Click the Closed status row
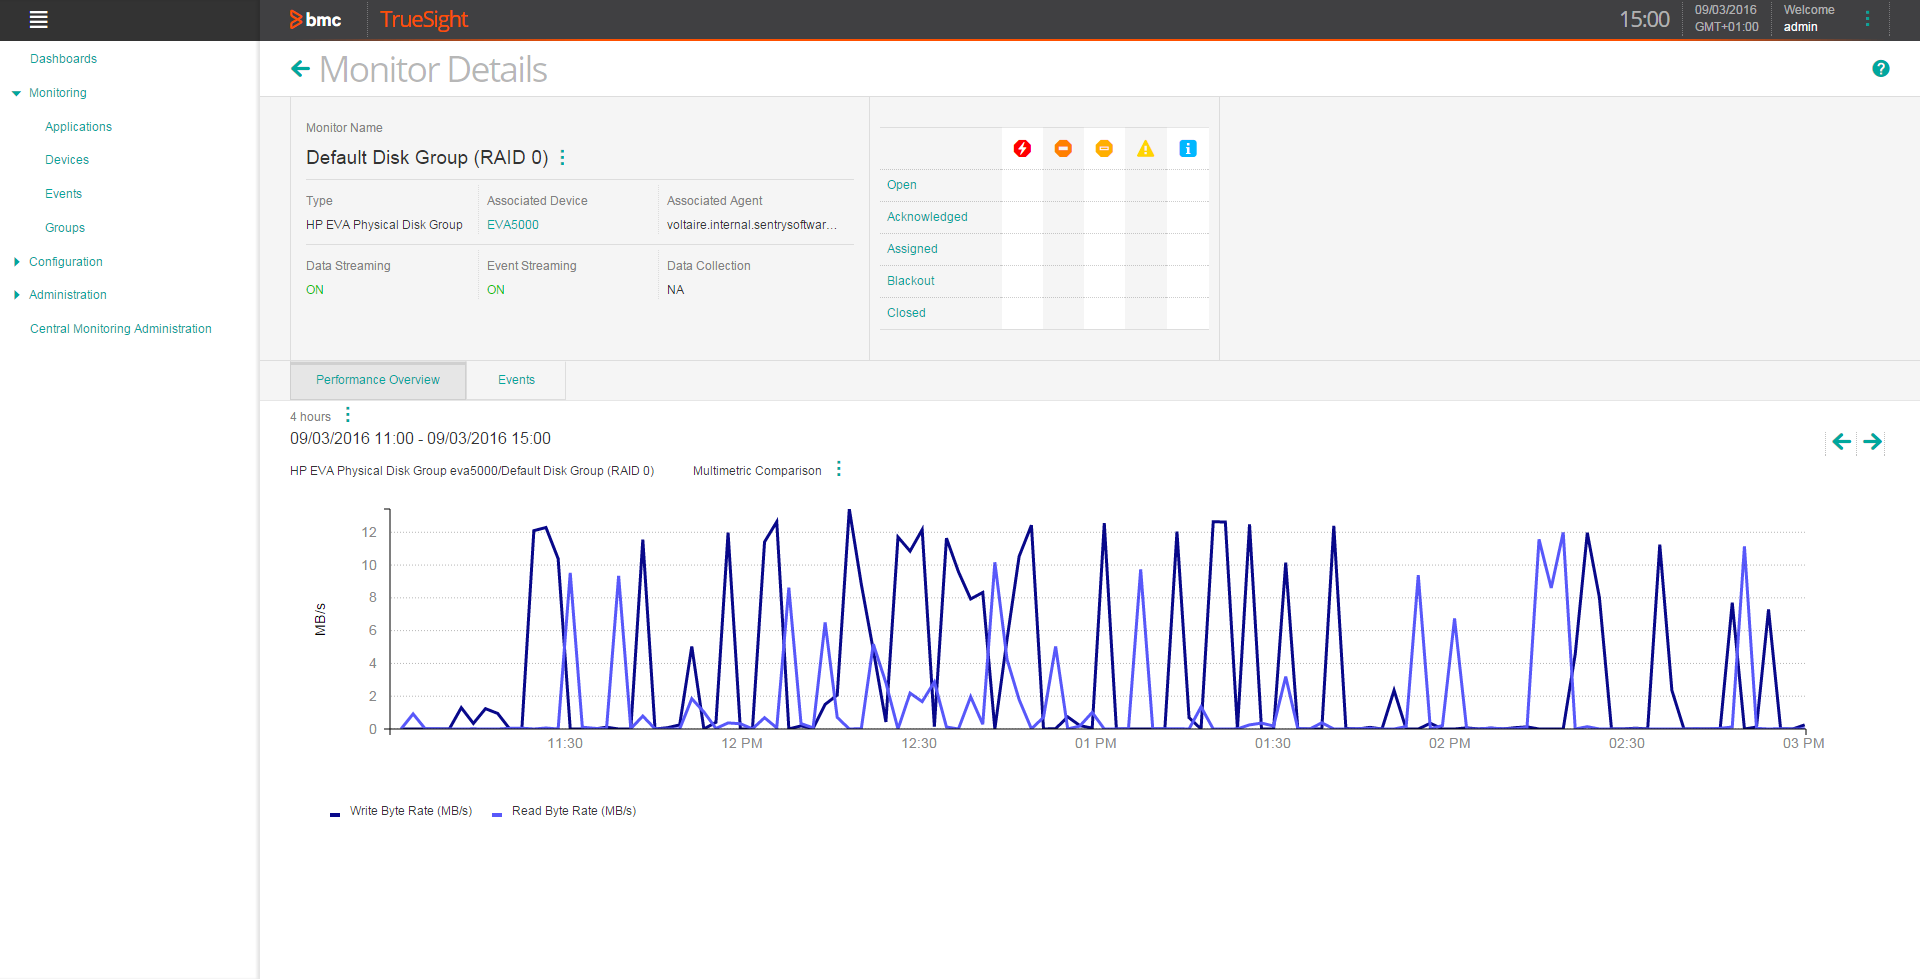1920x979 pixels. click(x=1044, y=313)
